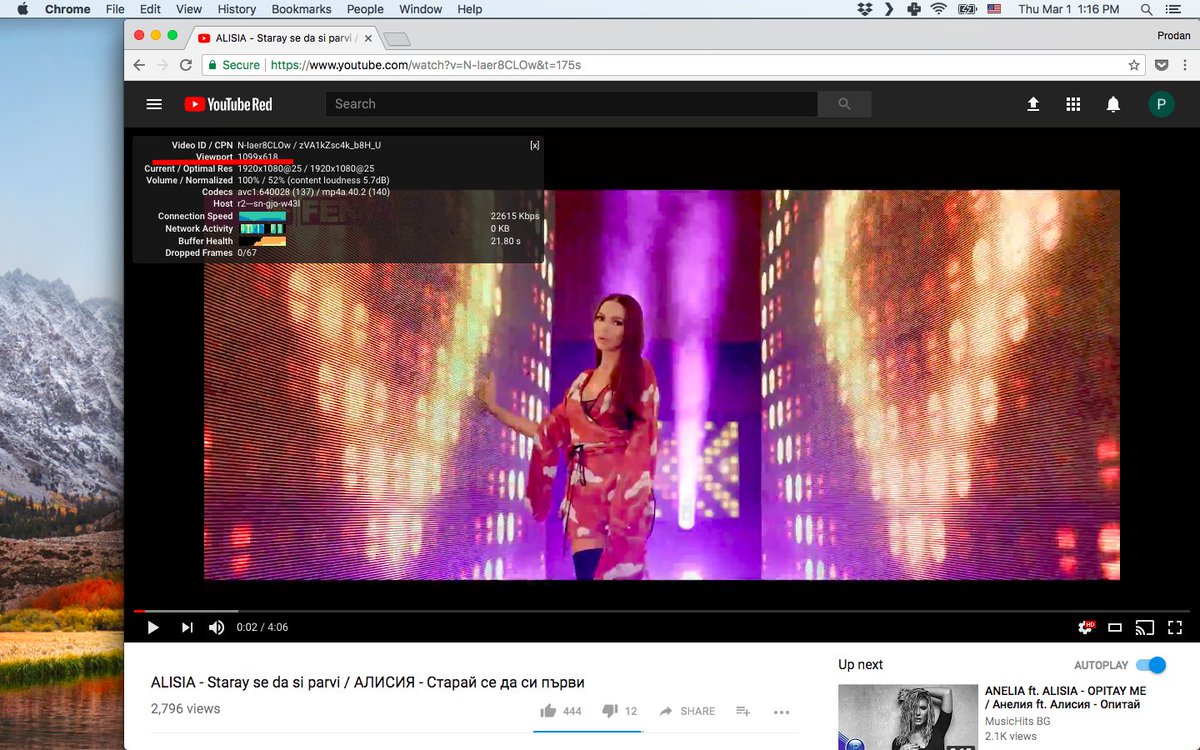Open the View menu
The width and height of the screenshot is (1200, 750).
189,9
